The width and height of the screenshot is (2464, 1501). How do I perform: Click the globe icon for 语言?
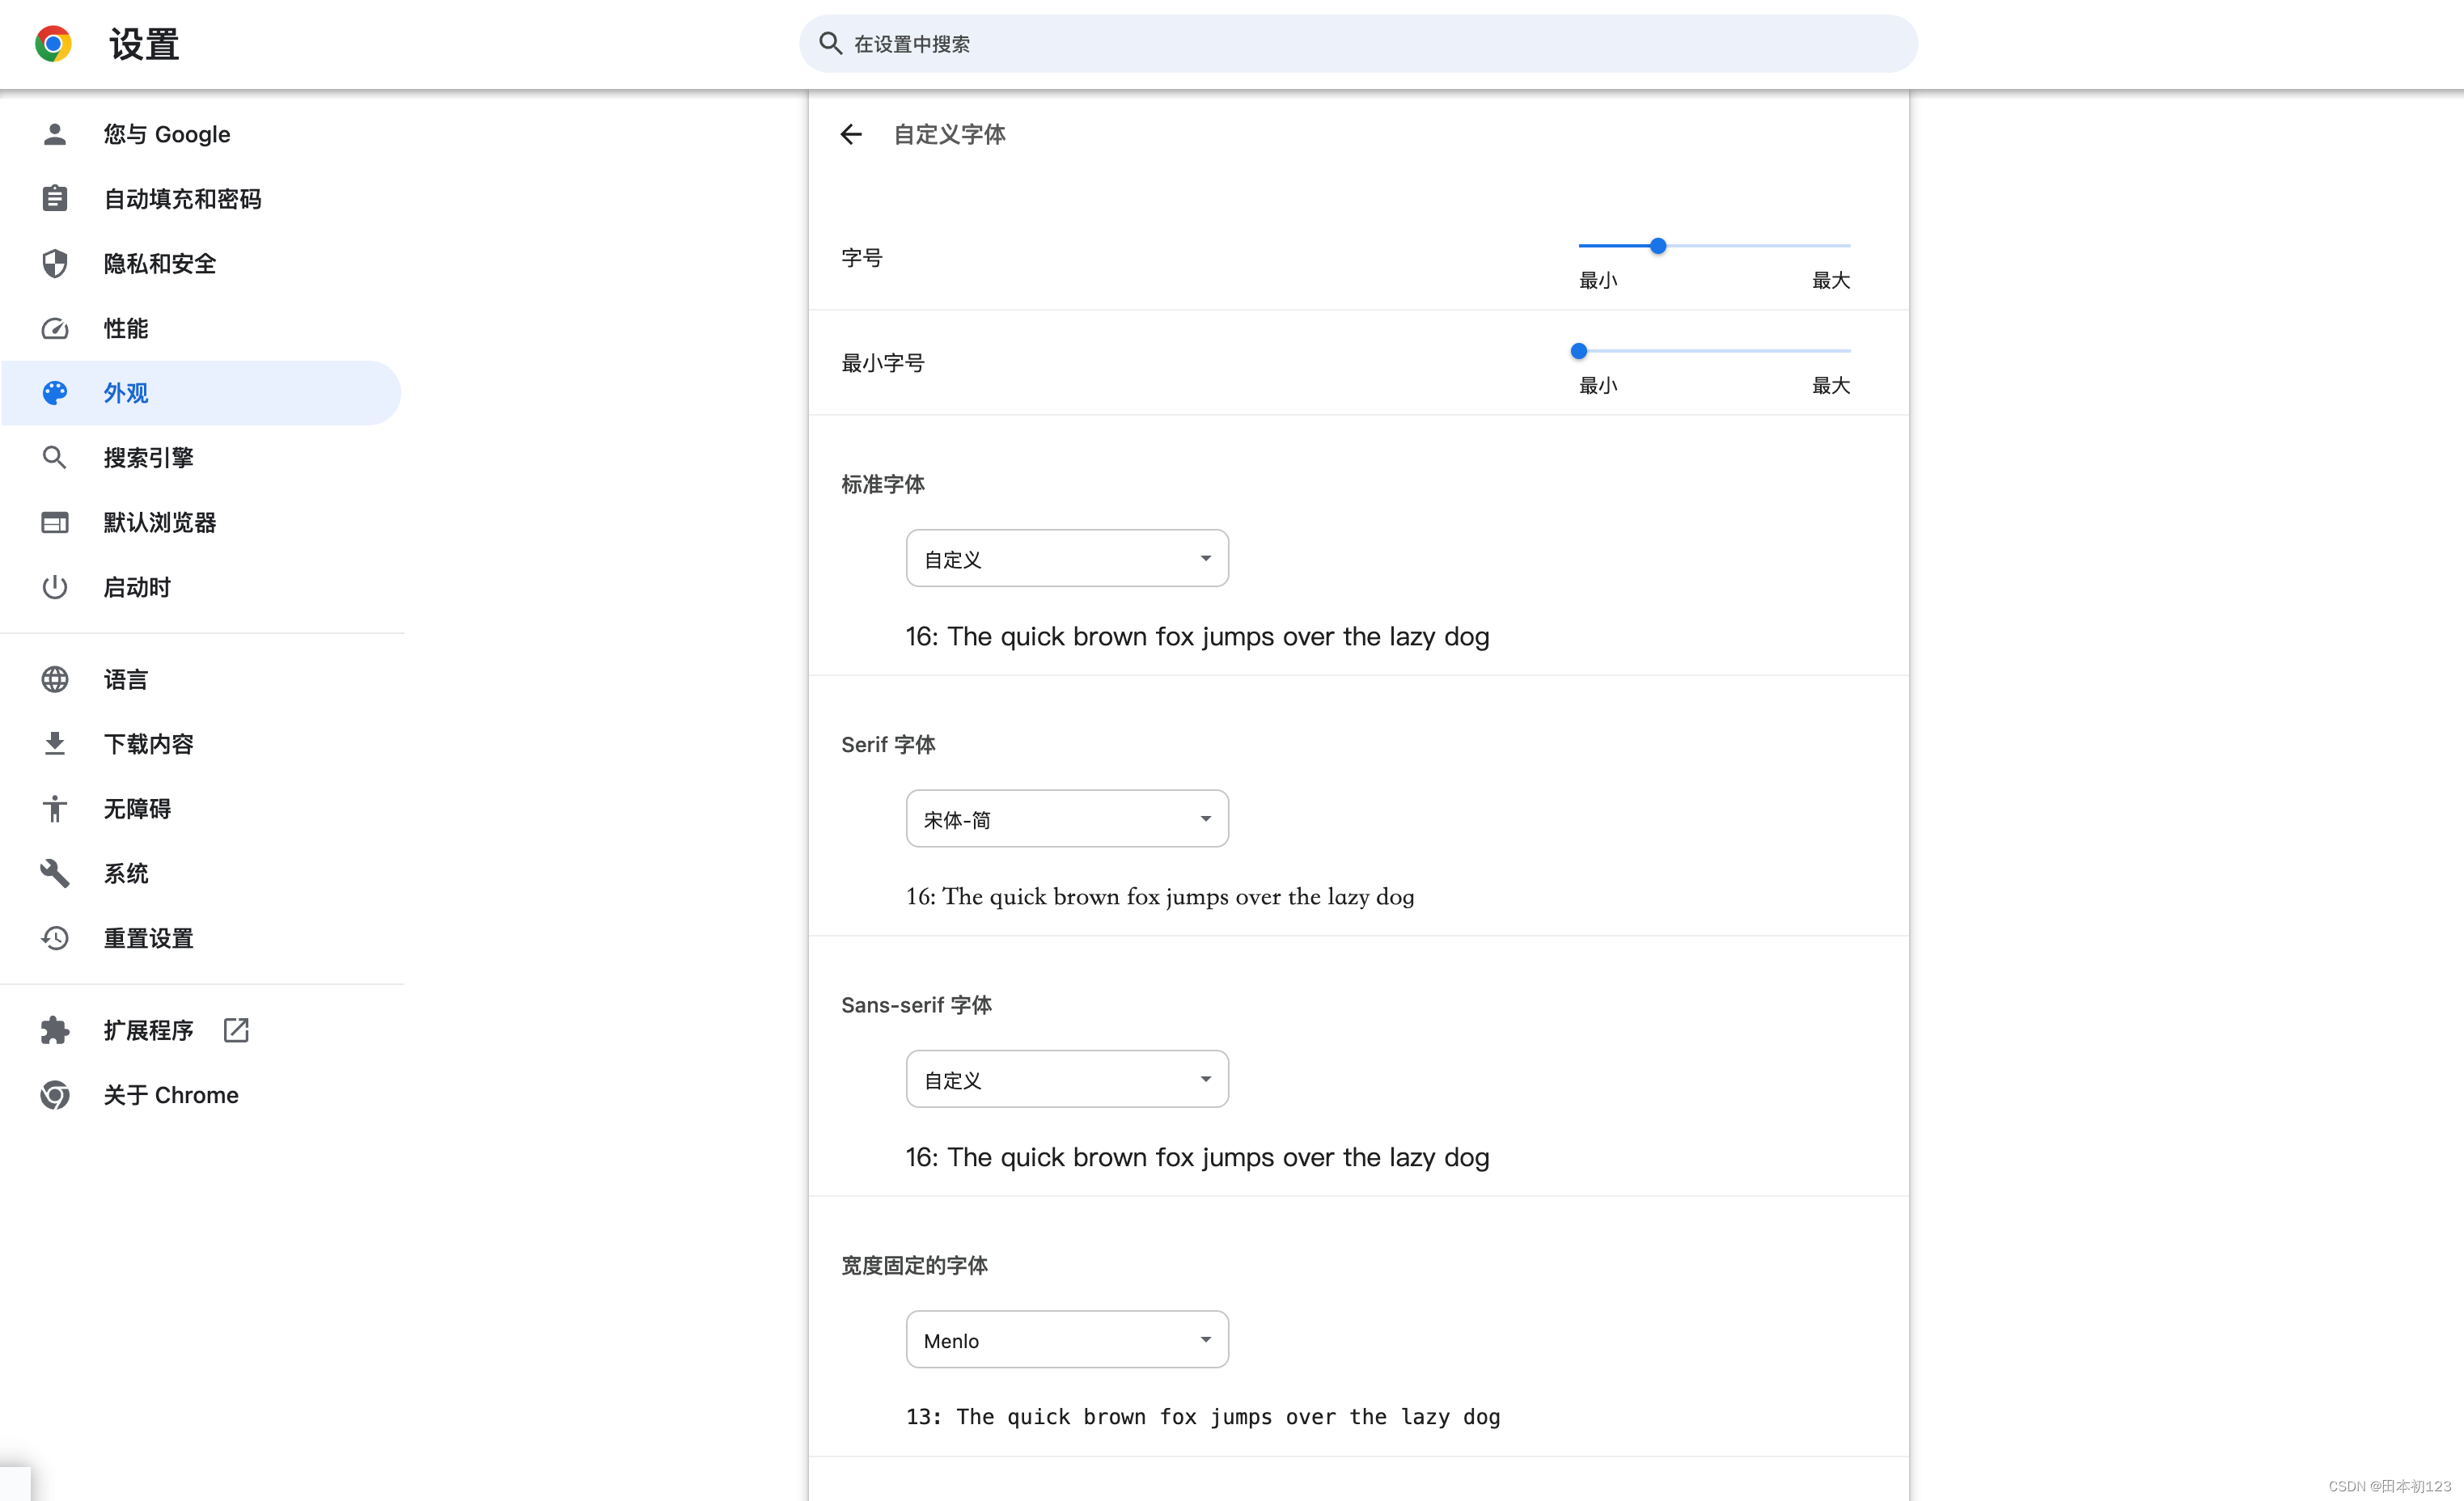[55, 679]
